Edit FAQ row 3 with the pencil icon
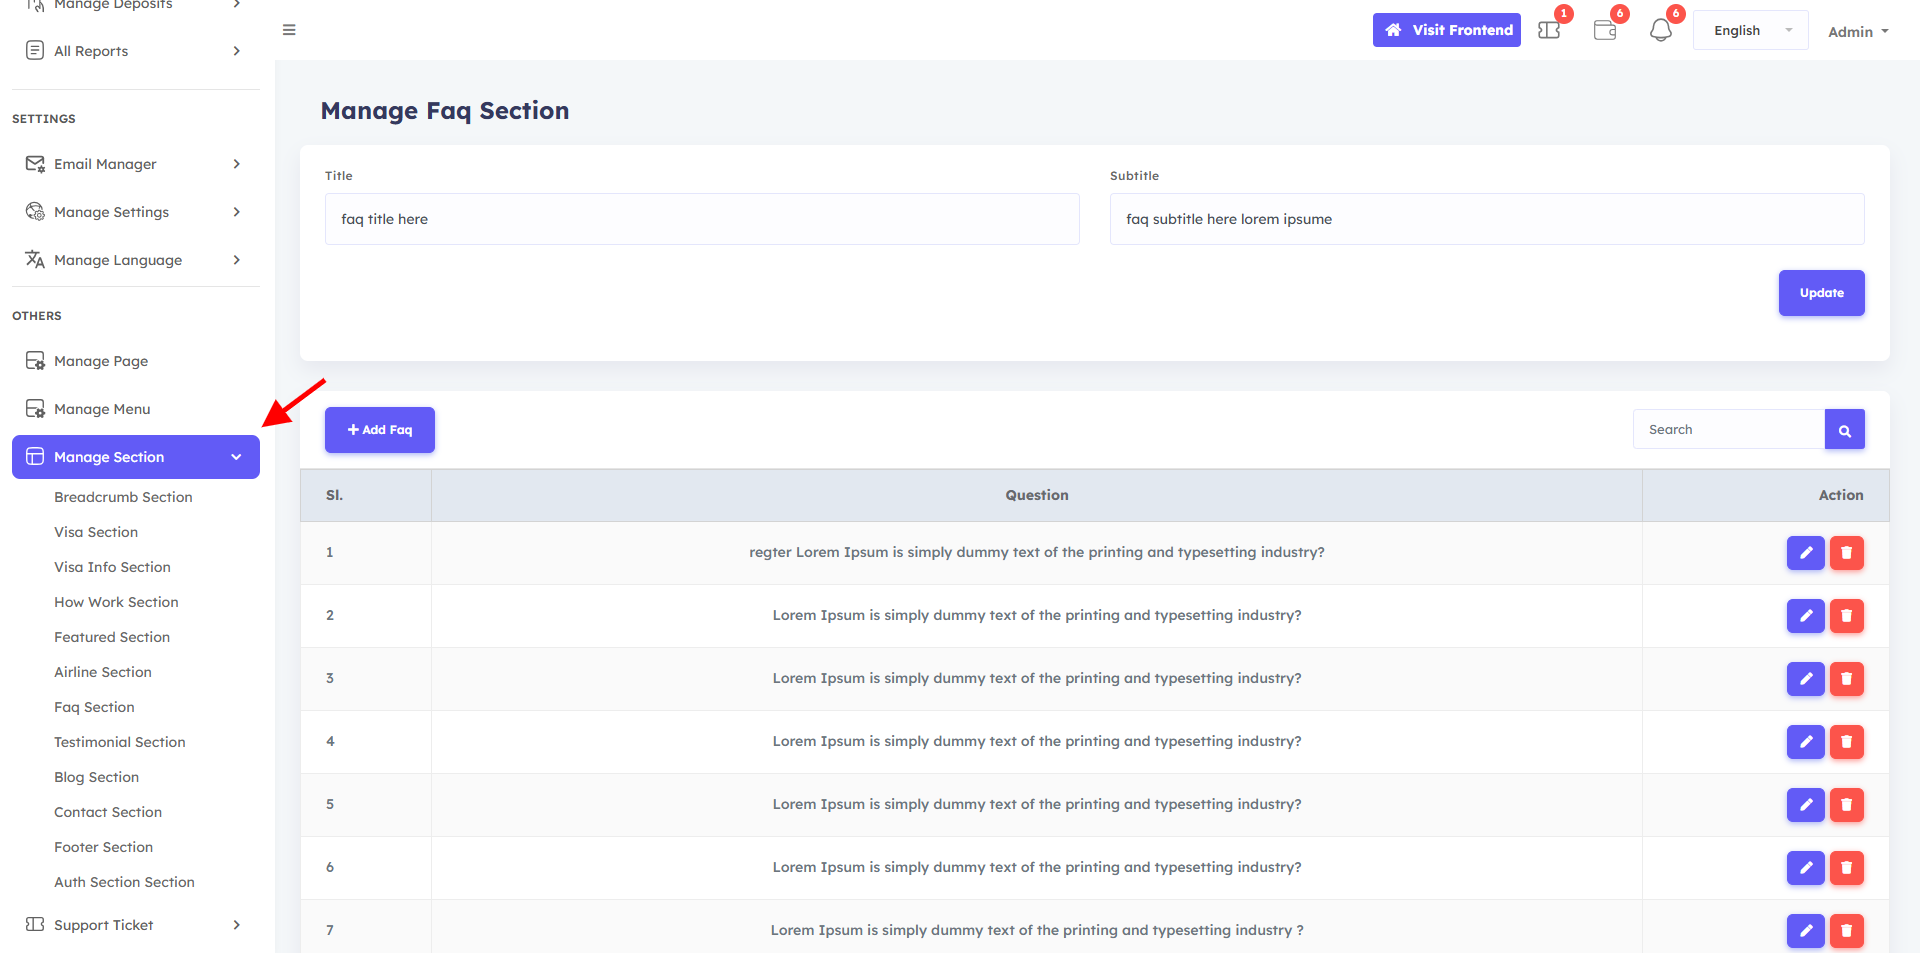 tap(1806, 679)
